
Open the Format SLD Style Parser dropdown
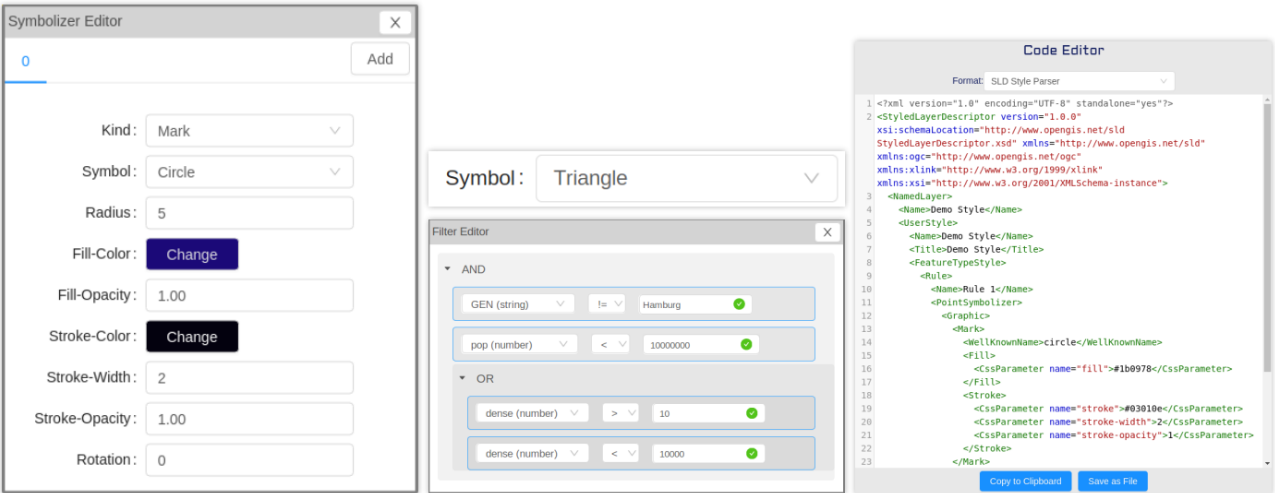tap(1078, 81)
